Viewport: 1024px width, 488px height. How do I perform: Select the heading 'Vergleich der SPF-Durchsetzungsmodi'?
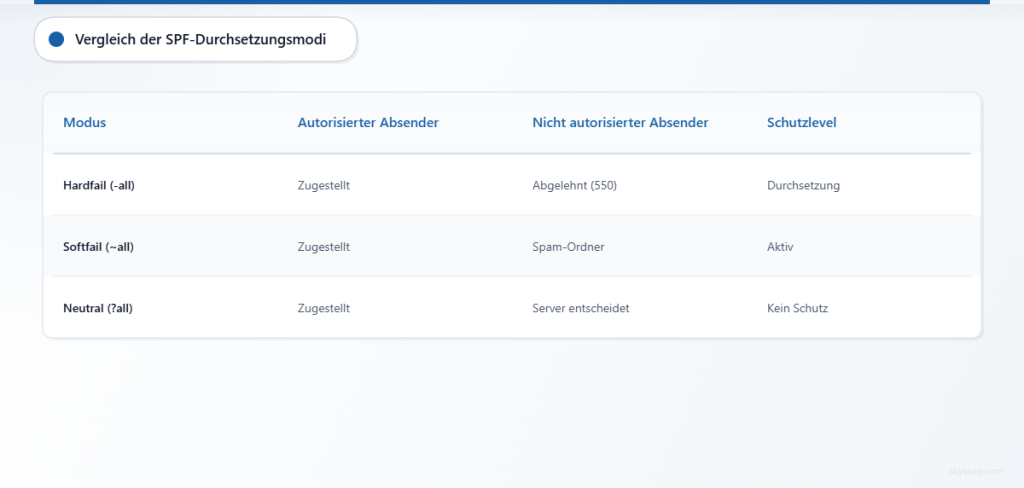click(x=200, y=39)
